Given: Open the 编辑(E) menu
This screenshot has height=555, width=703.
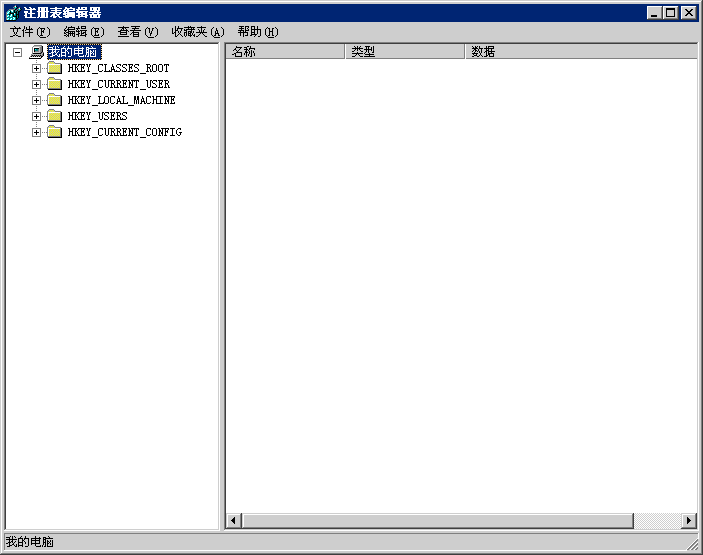Looking at the screenshot, I should click(x=84, y=32).
